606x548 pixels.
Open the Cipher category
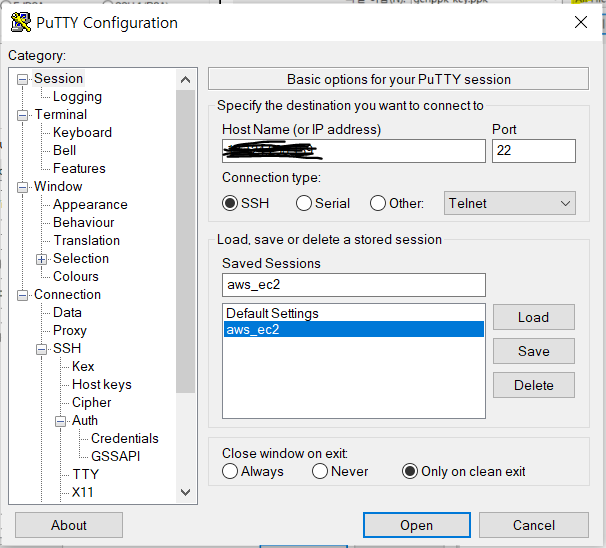(92, 402)
